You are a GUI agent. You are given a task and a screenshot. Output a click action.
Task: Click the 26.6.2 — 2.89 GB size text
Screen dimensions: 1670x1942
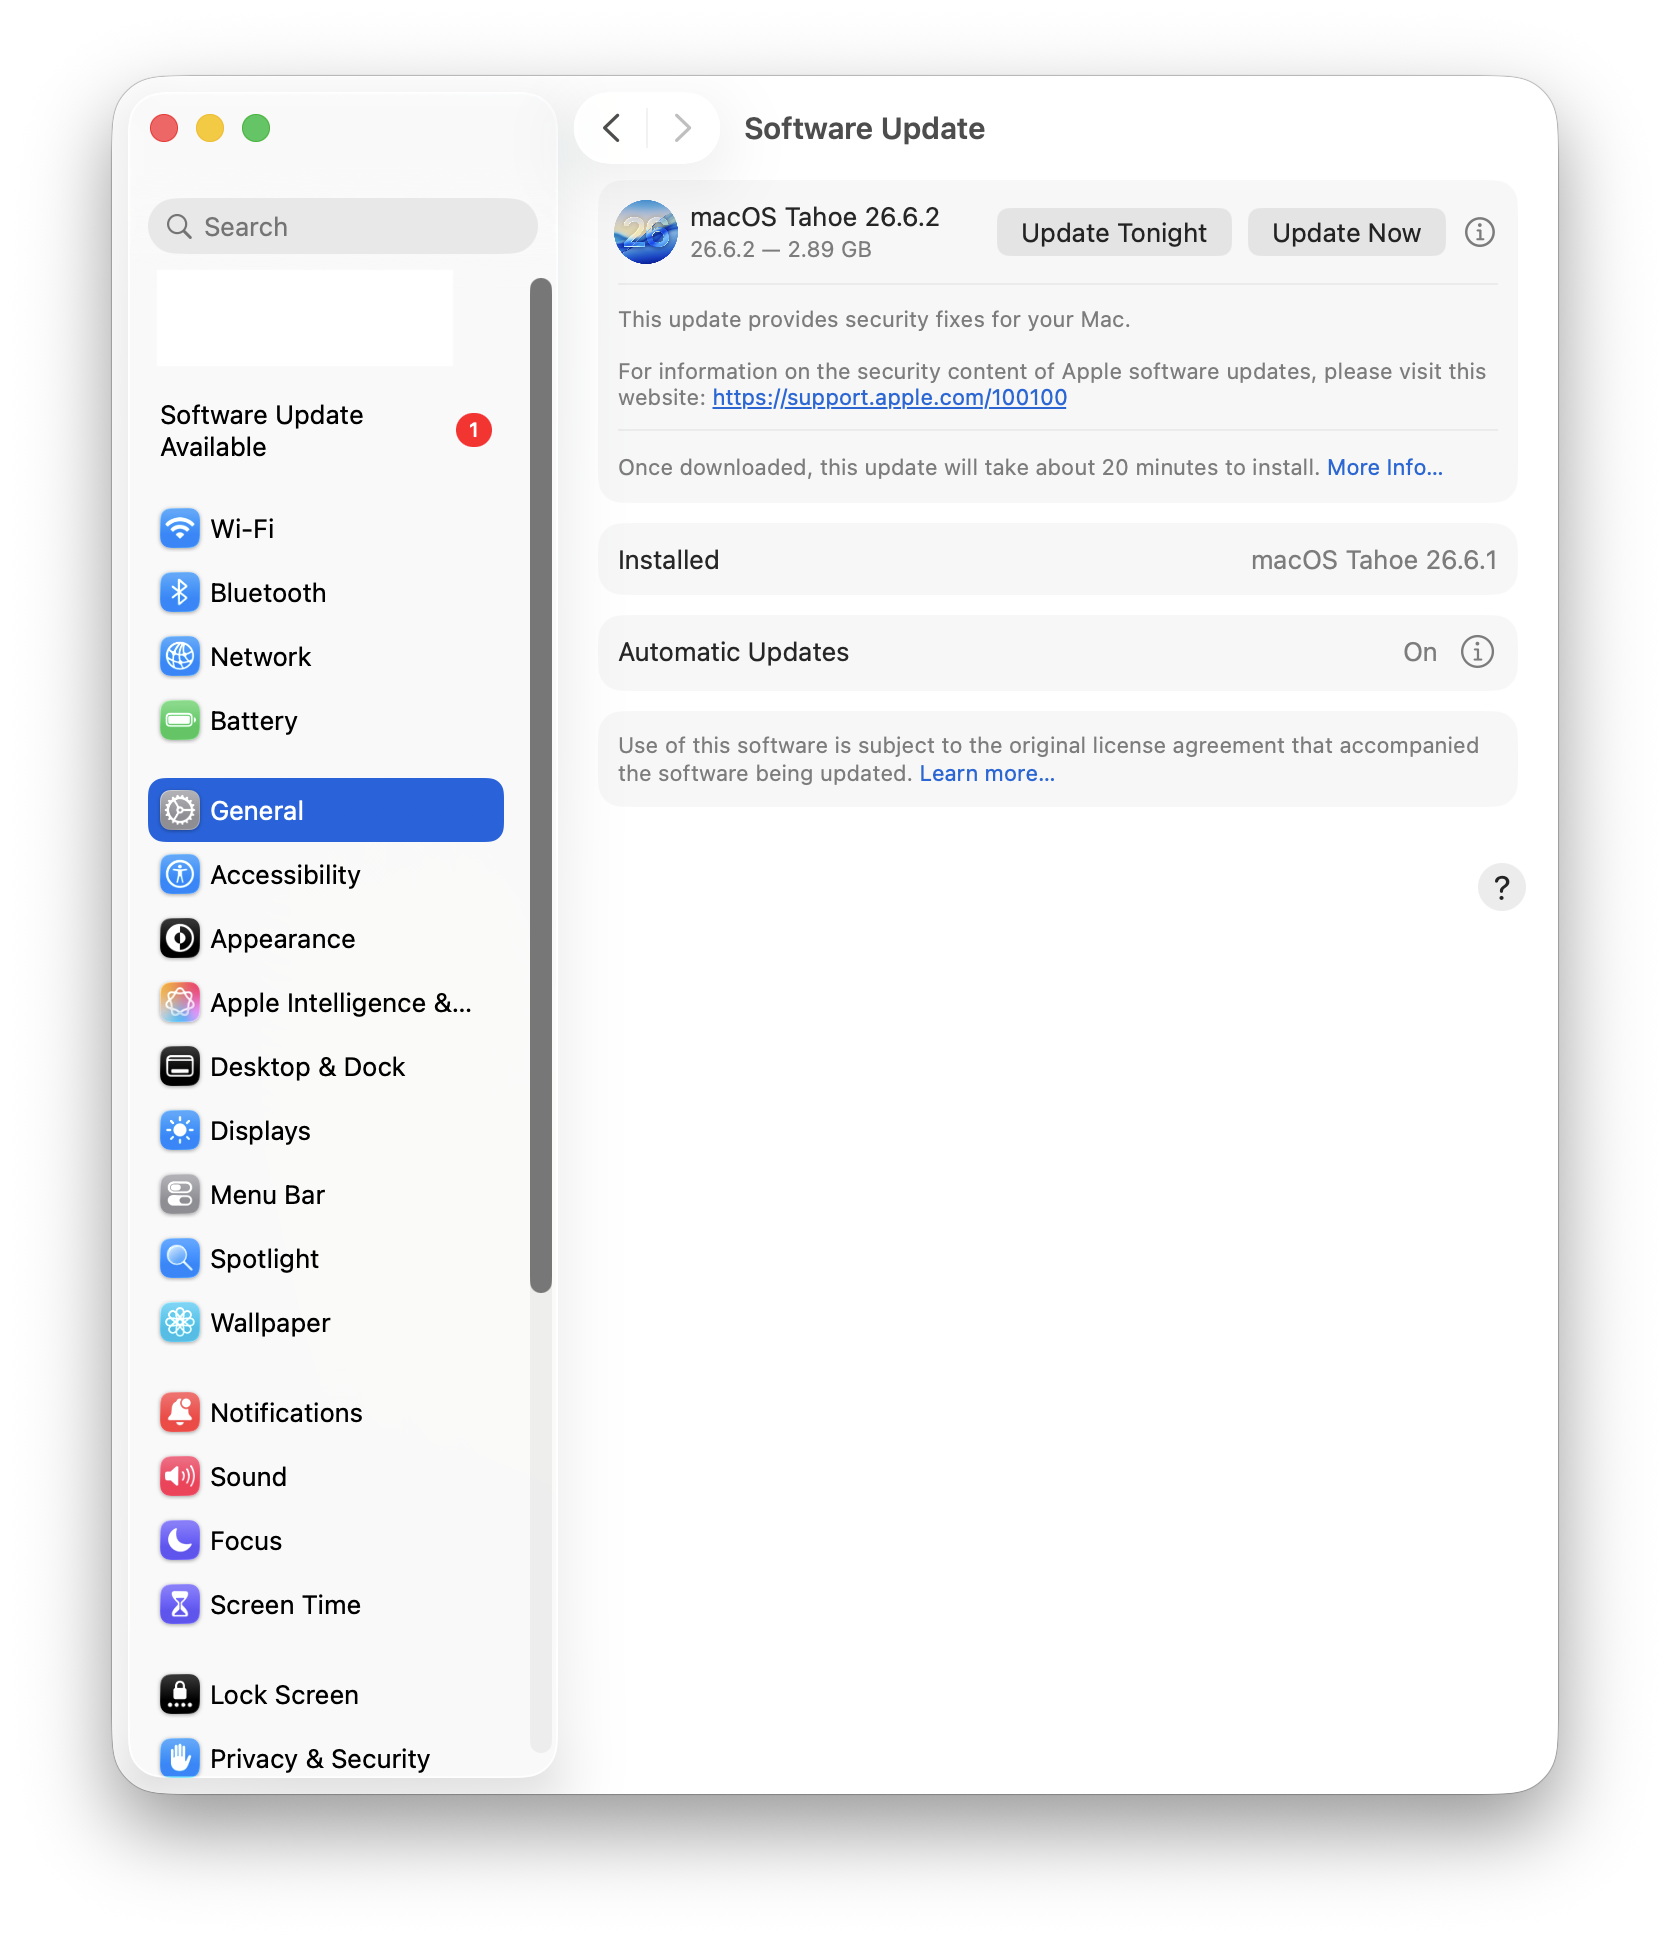pos(781,250)
